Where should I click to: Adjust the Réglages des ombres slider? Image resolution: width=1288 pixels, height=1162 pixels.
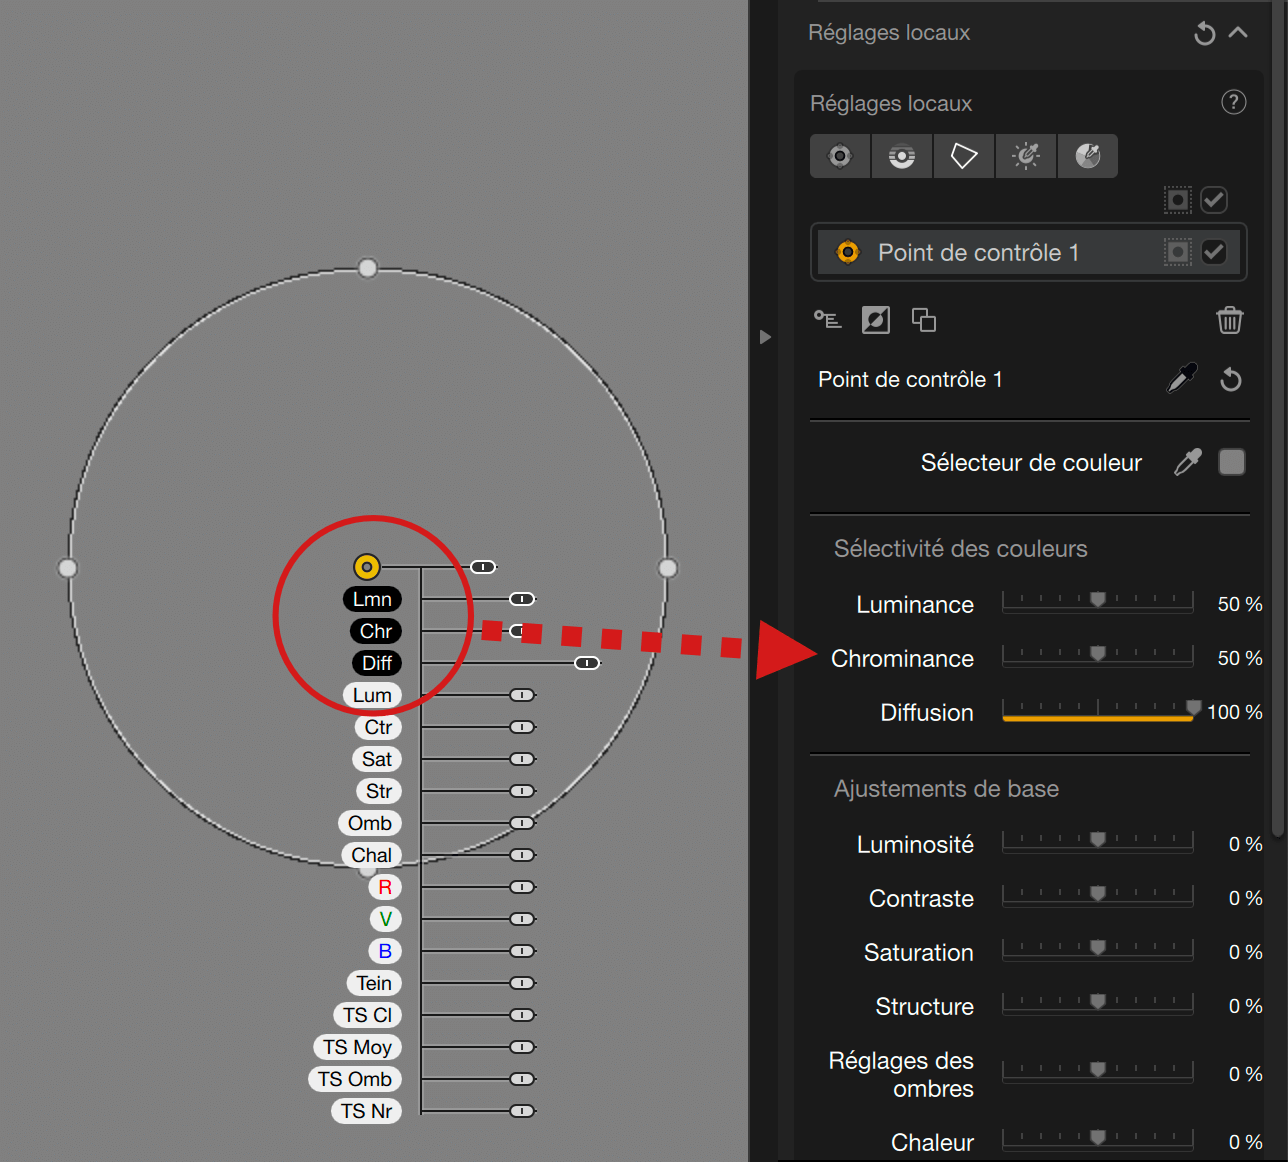point(1098,1071)
